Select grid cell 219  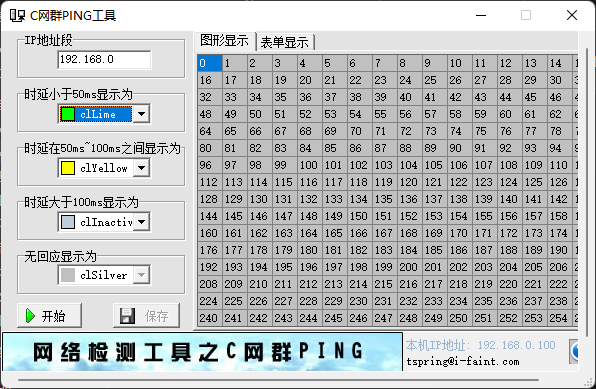(485, 284)
